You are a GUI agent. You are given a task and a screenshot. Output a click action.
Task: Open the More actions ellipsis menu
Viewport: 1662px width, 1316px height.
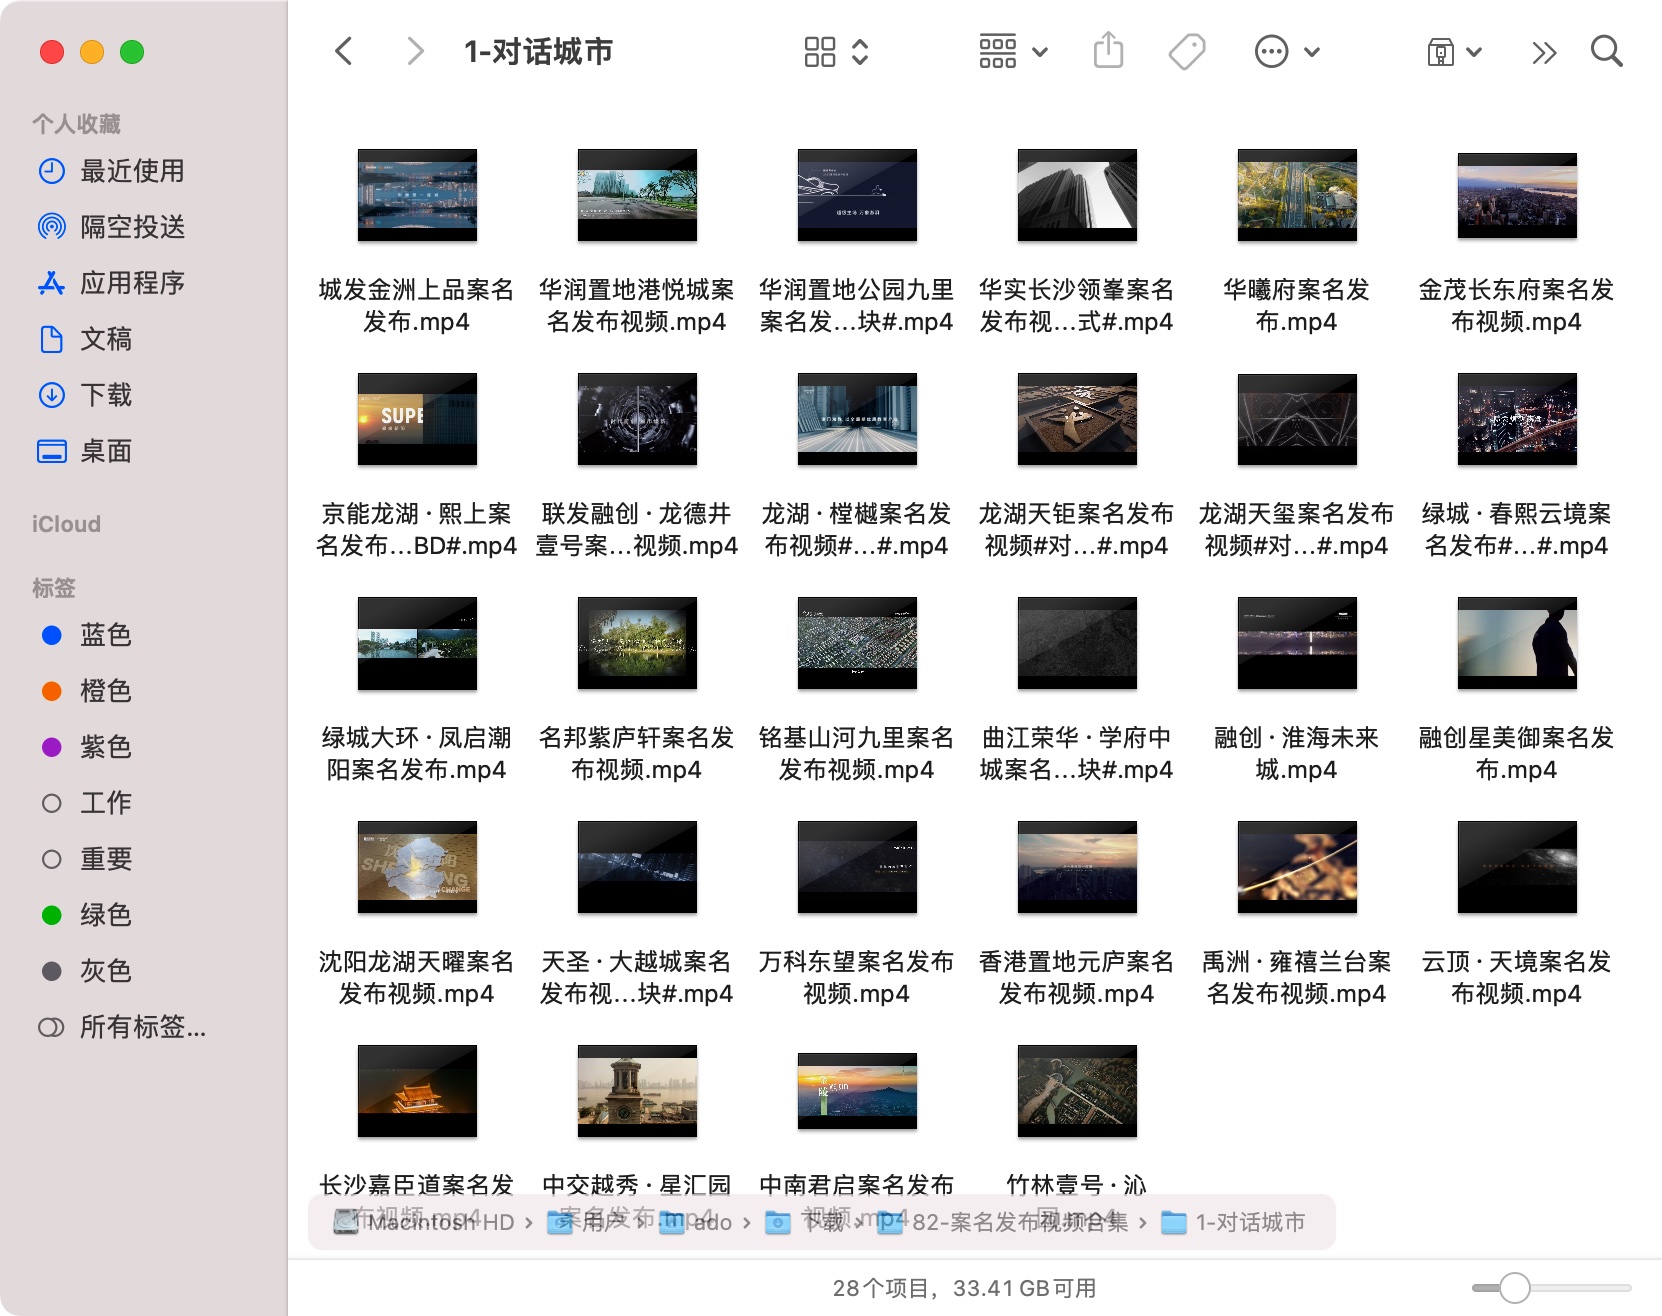click(1272, 51)
